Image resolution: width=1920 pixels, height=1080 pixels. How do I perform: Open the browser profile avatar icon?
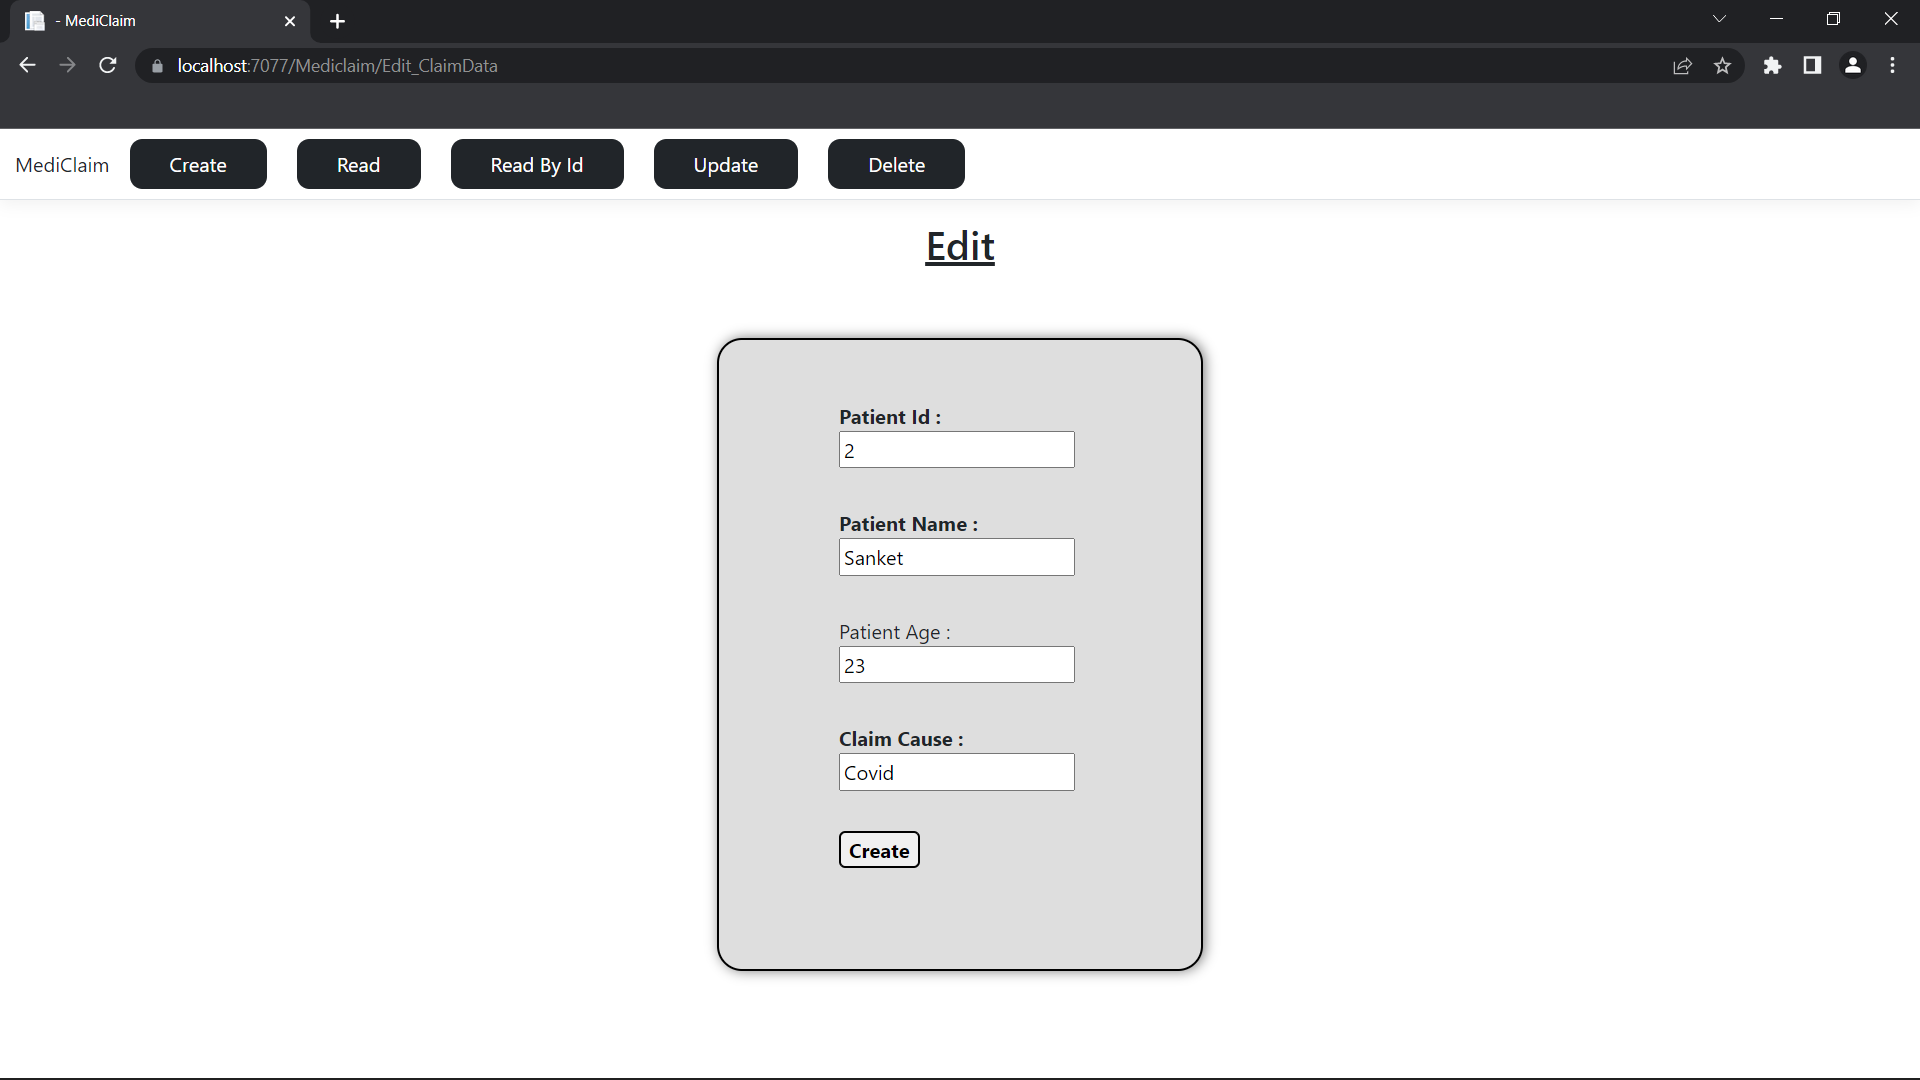[x=1853, y=65]
